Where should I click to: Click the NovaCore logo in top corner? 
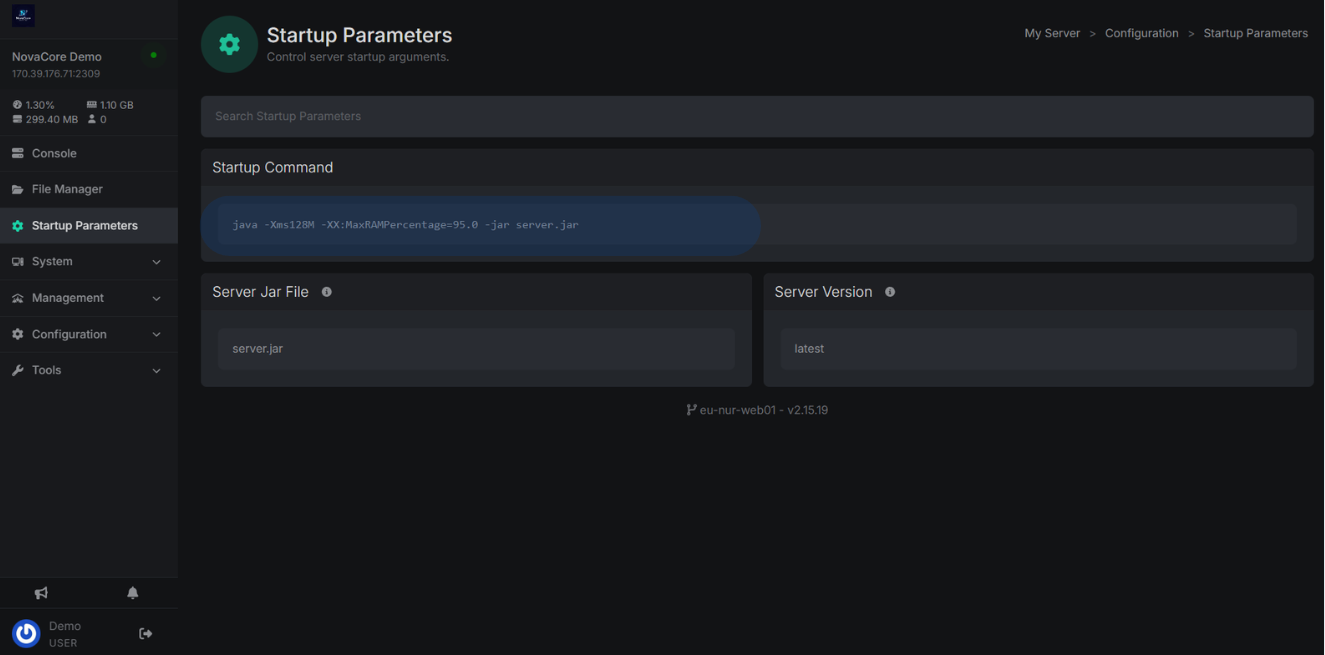(23, 16)
